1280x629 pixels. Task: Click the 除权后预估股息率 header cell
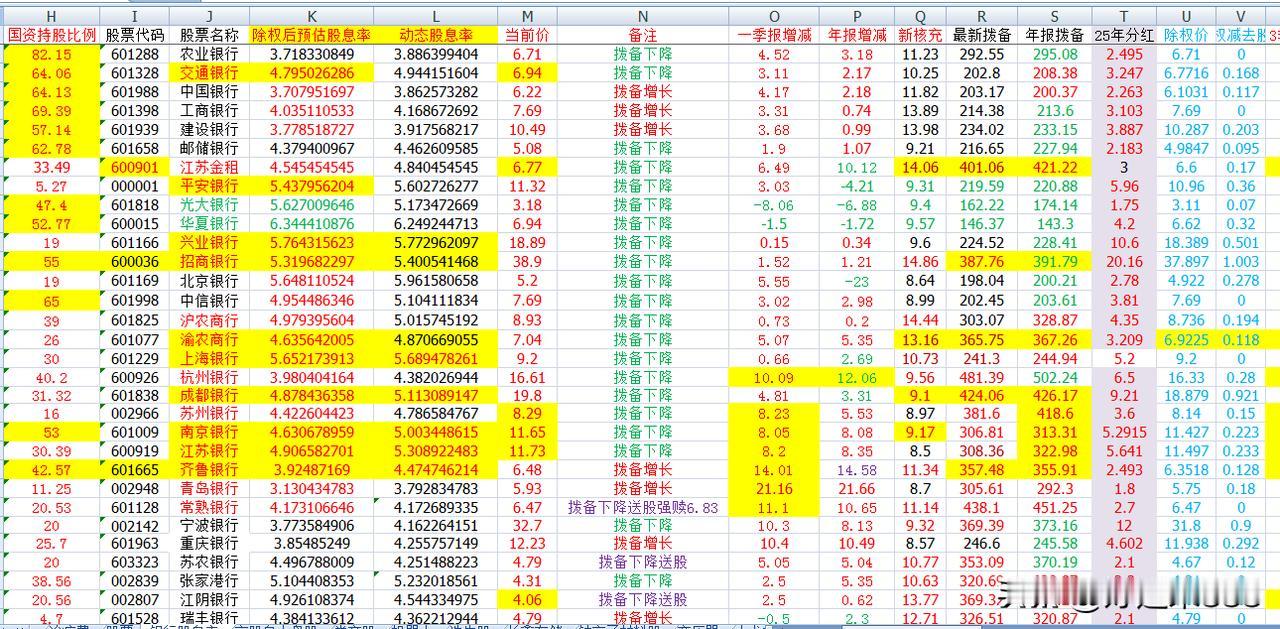(311, 35)
